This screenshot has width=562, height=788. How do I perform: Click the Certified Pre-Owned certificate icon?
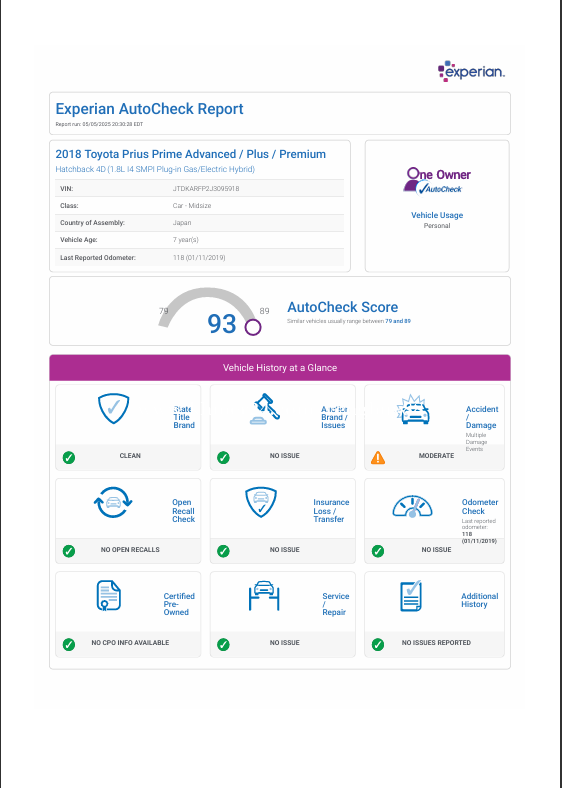click(109, 596)
